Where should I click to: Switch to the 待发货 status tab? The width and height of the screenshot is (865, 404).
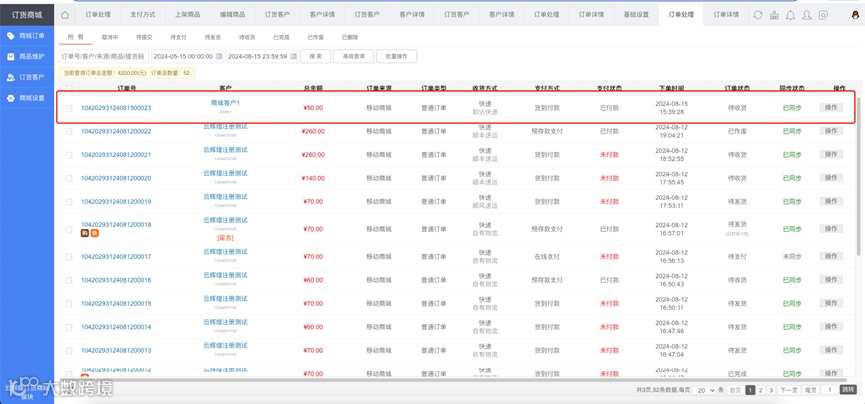[x=212, y=38]
